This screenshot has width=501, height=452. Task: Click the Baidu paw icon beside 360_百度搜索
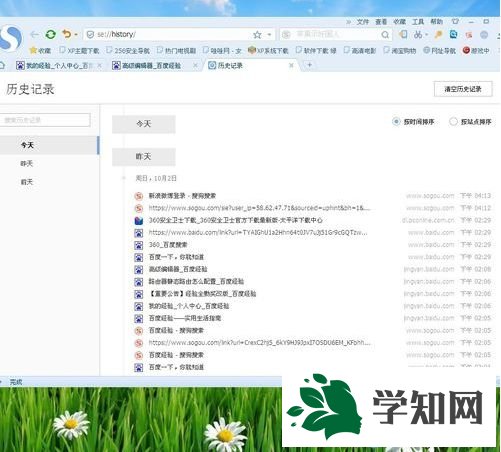[138, 245]
